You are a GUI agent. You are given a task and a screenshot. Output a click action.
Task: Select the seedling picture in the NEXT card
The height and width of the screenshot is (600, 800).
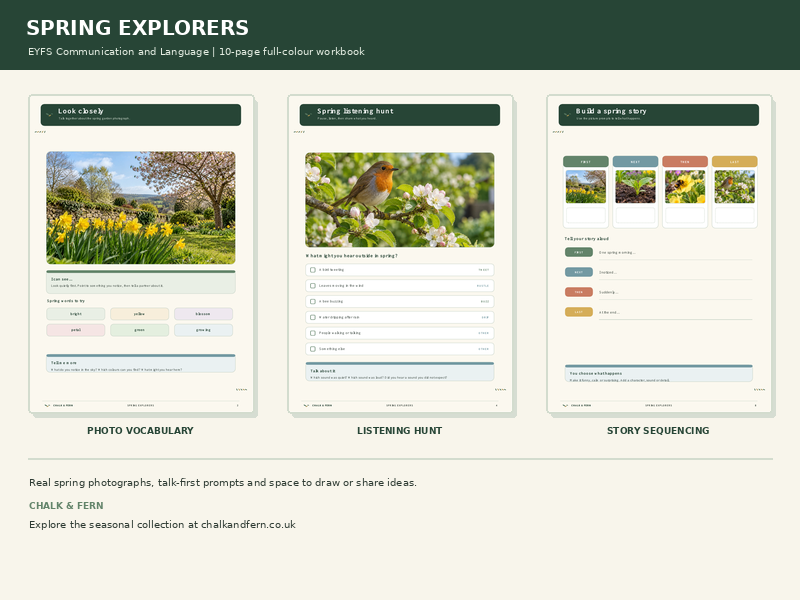tap(635, 186)
